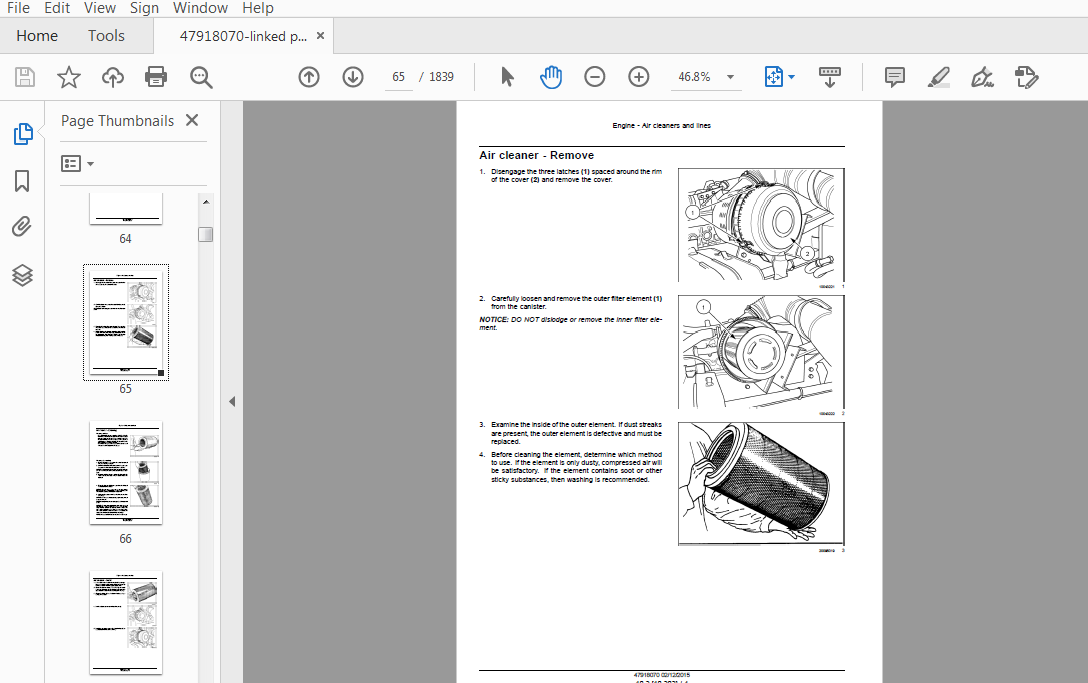The width and height of the screenshot is (1088, 683).
Task: Close the Page Thumbnails panel
Action: [x=192, y=120]
